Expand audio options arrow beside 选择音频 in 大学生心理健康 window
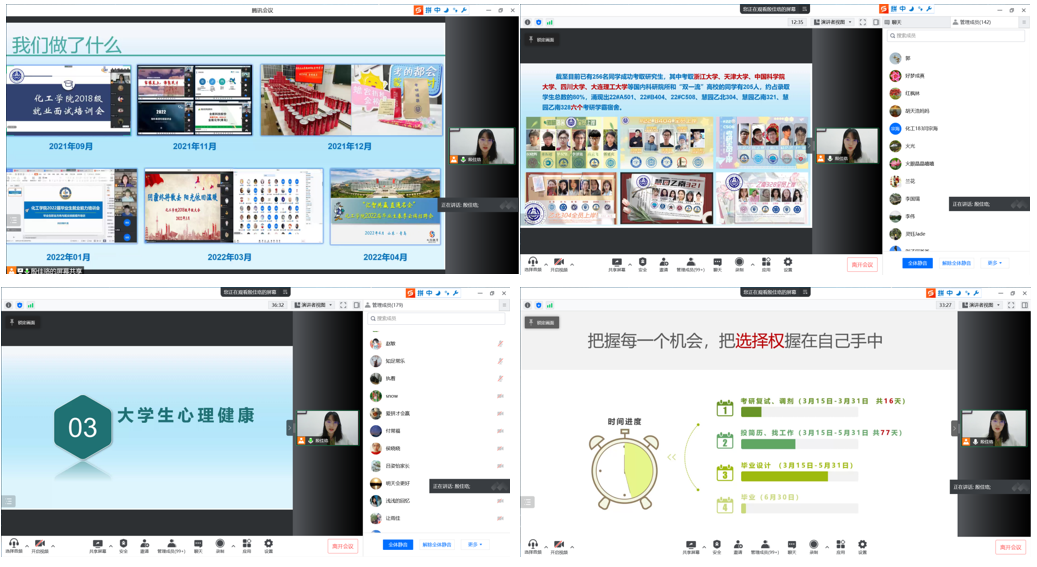Screen dimensions: 1037x567 [x=26, y=546]
